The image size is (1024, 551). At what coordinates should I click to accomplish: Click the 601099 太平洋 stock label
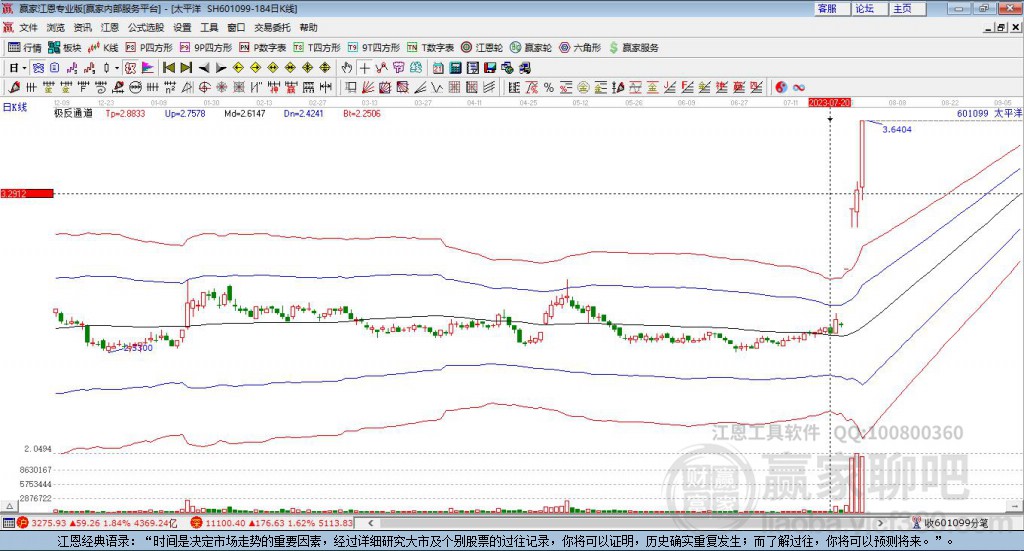point(989,113)
